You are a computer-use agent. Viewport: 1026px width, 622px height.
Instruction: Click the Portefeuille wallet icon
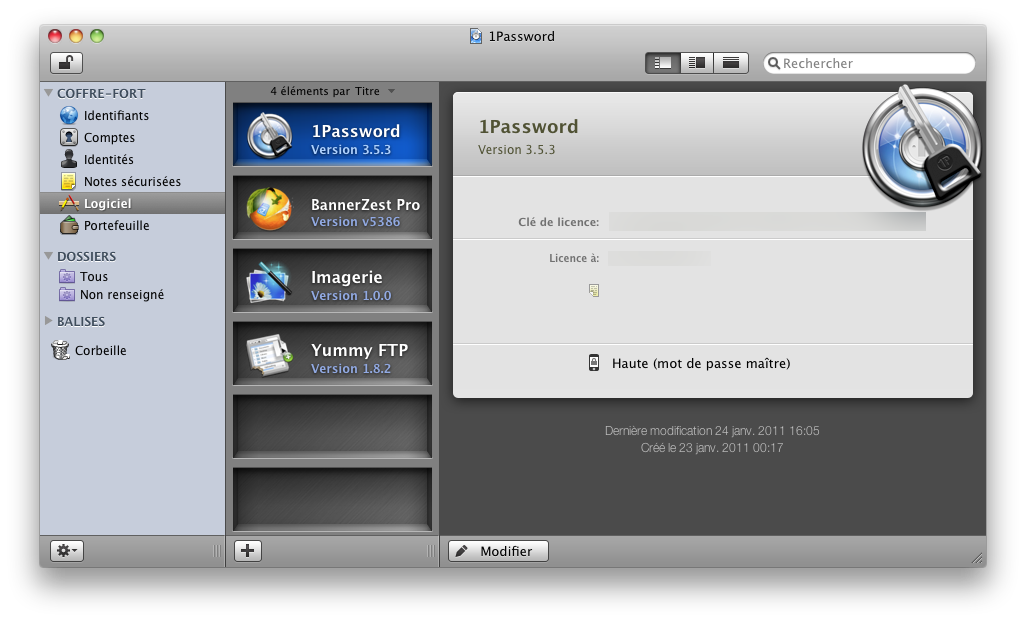[x=69, y=226]
